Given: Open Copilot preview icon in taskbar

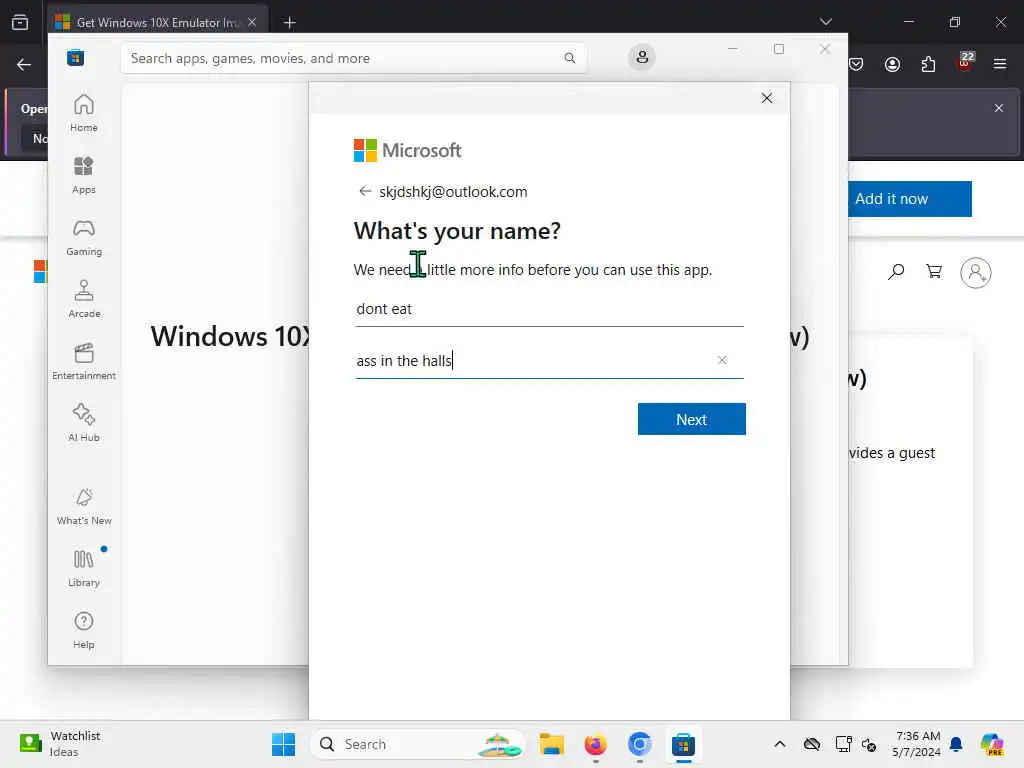Looking at the screenshot, I should (x=992, y=744).
